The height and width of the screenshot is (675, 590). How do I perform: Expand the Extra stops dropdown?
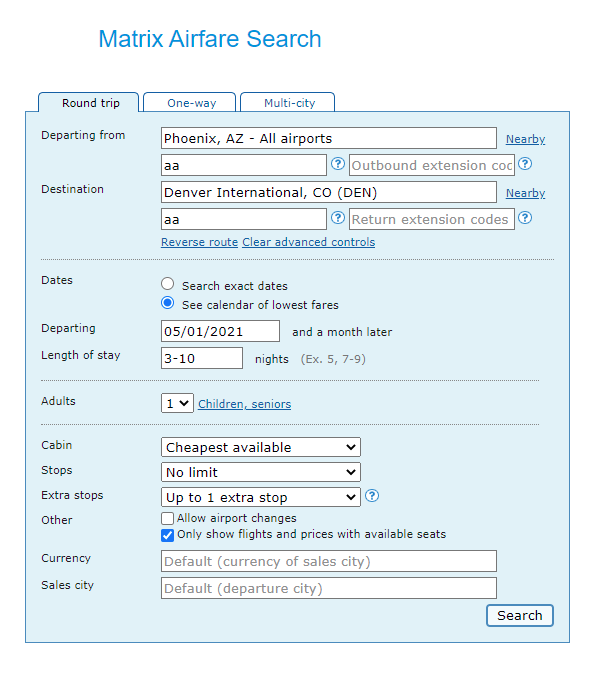coord(261,497)
